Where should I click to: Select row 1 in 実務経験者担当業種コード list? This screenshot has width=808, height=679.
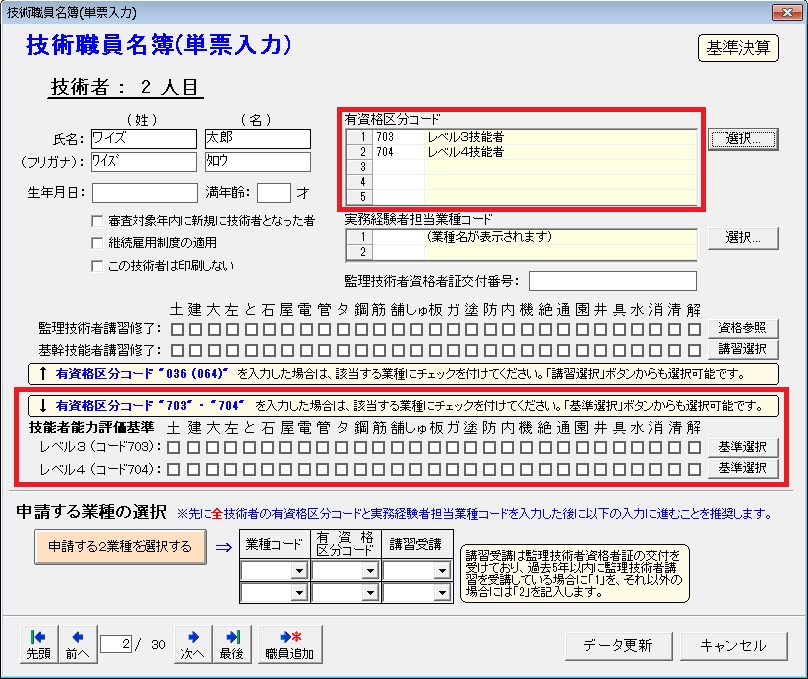tap(521, 237)
